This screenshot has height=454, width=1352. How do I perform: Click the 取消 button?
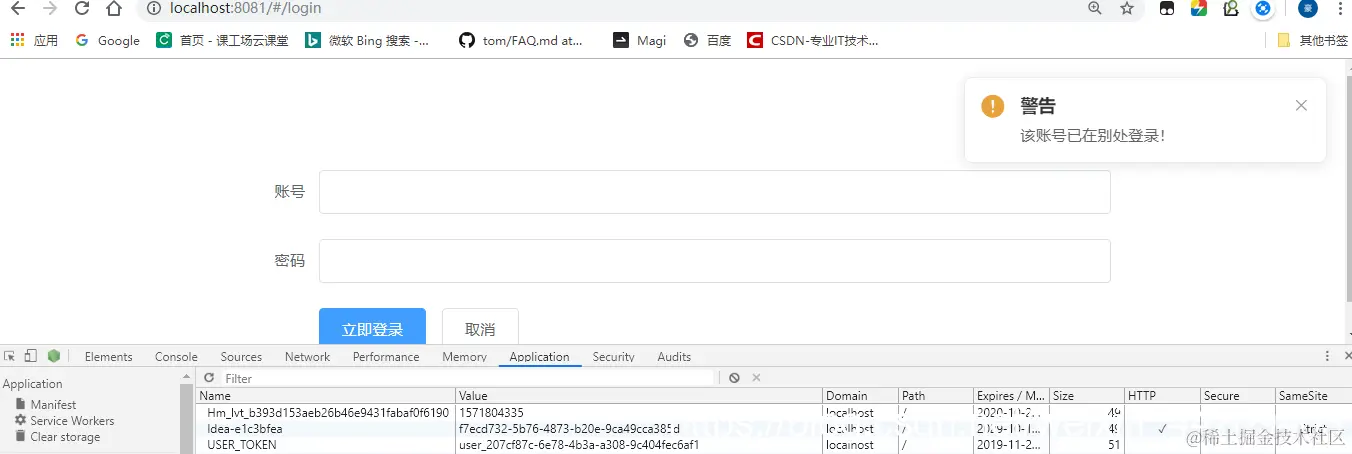480,328
